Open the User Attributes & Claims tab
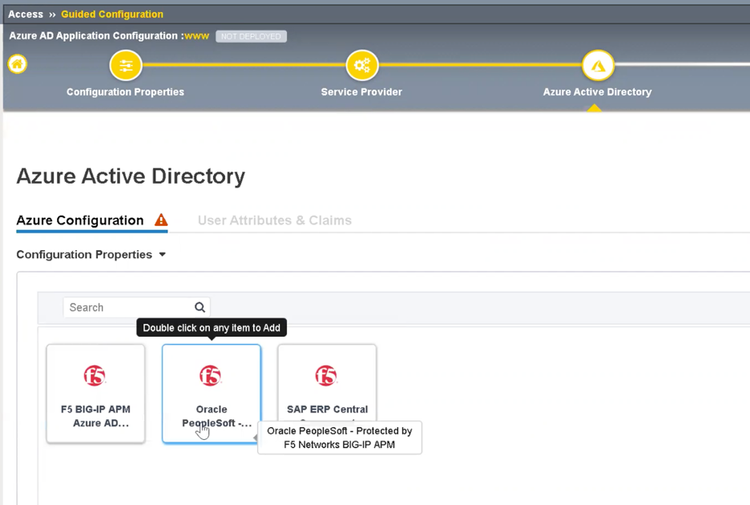Image resolution: width=750 pixels, height=505 pixels. (x=274, y=220)
